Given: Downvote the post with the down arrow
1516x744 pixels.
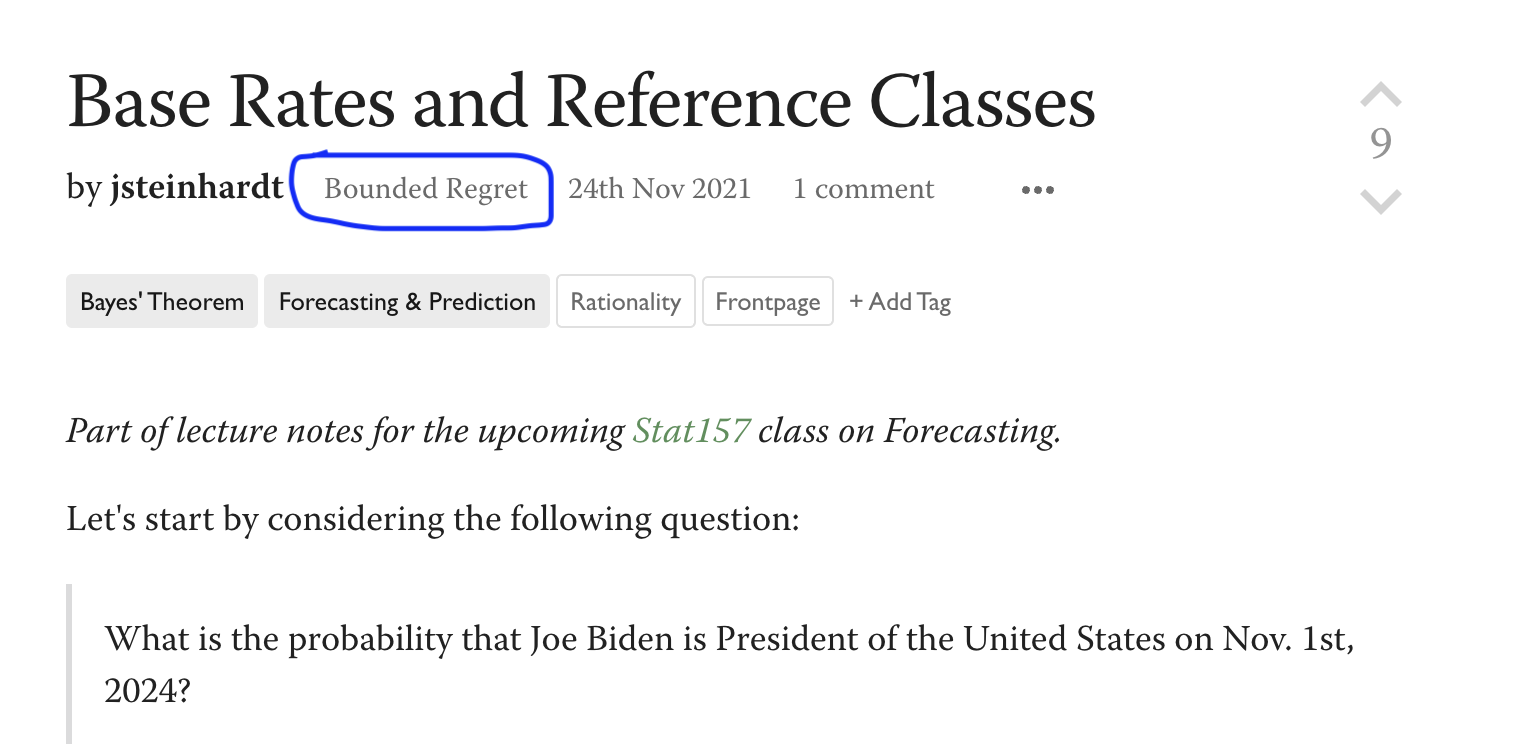Looking at the screenshot, I should point(1381,202).
